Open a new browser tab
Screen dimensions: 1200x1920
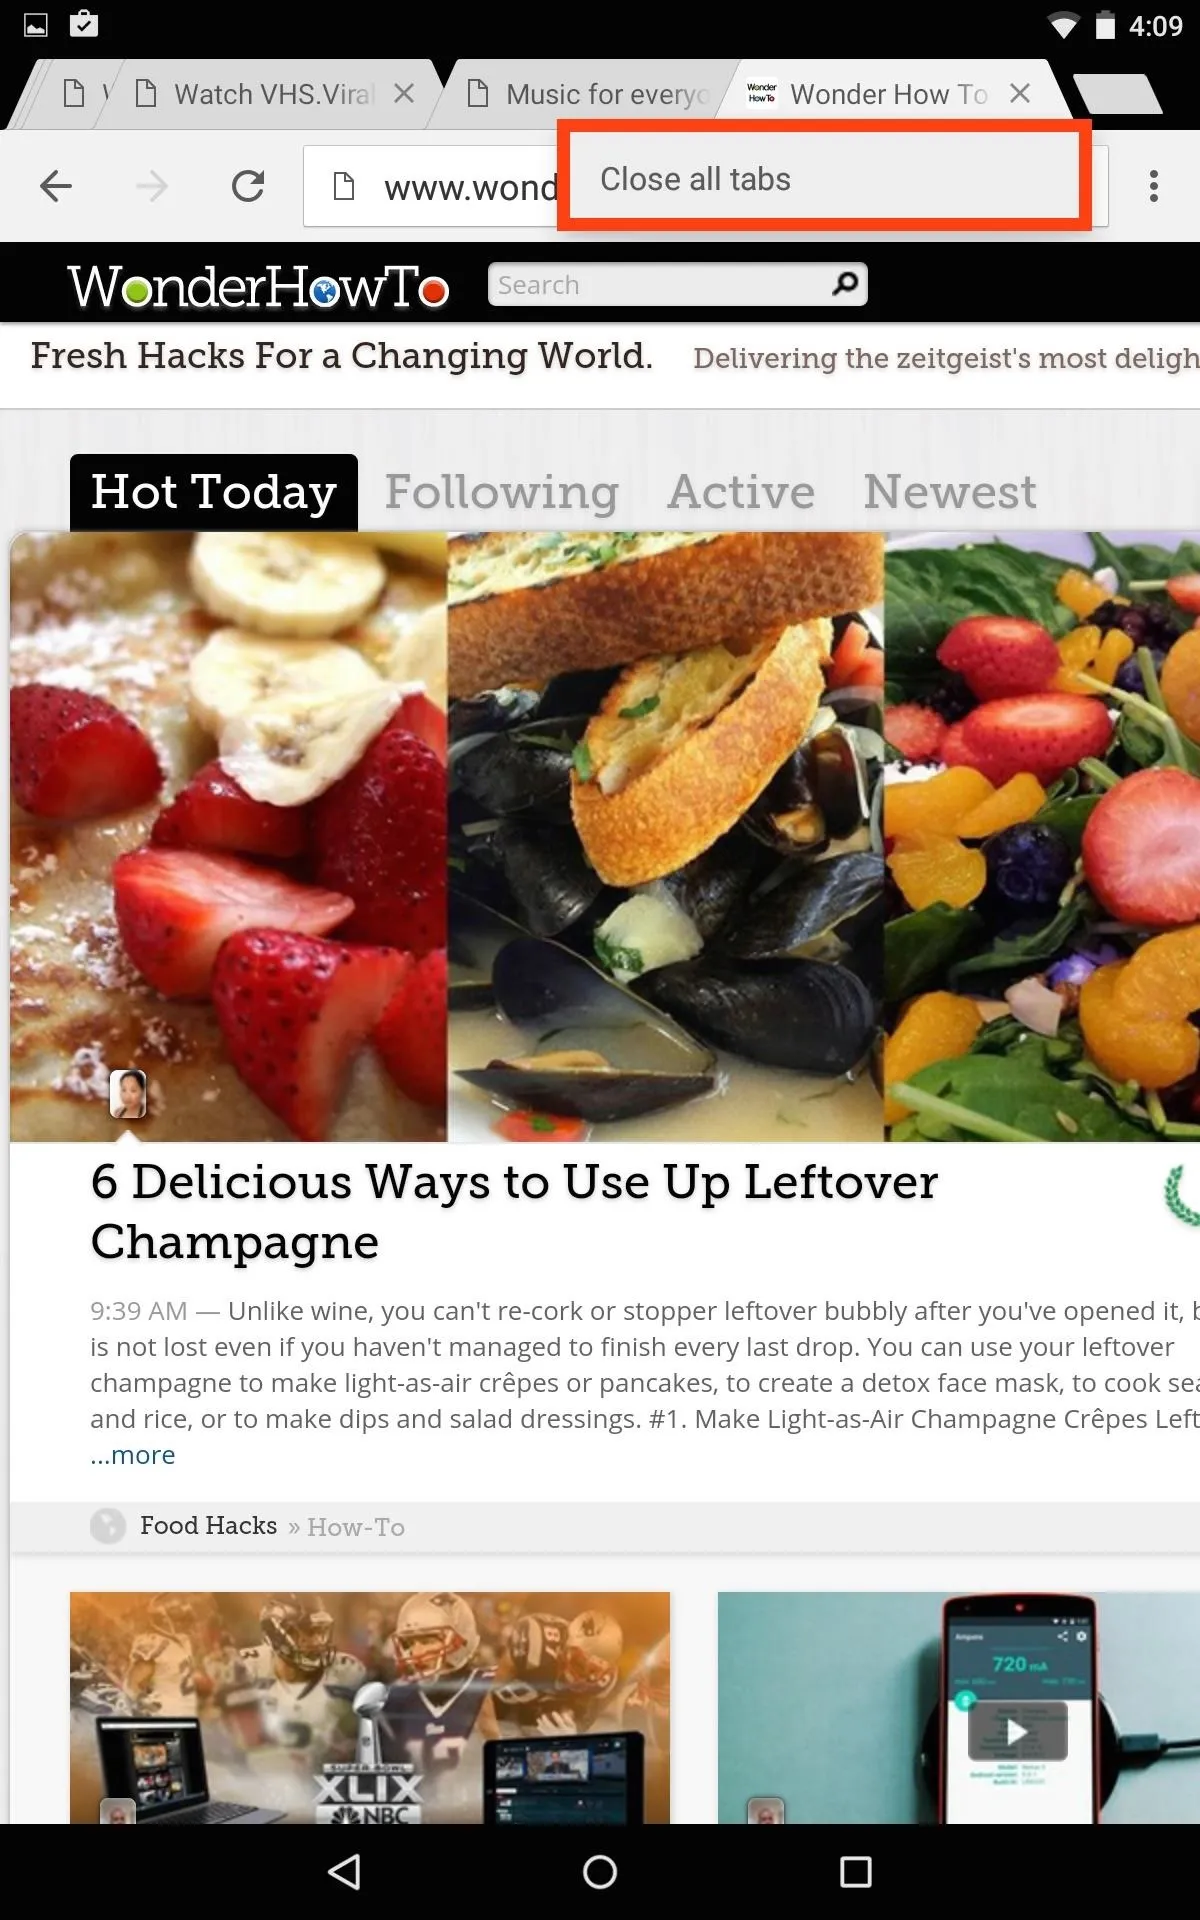(1117, 94)
